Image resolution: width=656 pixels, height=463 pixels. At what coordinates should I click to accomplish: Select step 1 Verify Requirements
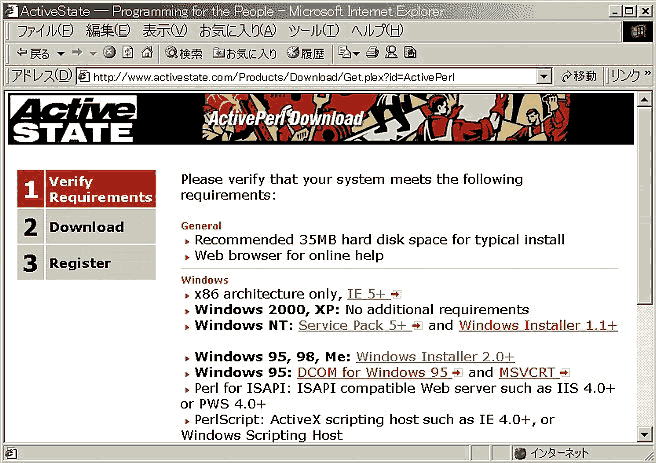[86, 189]
